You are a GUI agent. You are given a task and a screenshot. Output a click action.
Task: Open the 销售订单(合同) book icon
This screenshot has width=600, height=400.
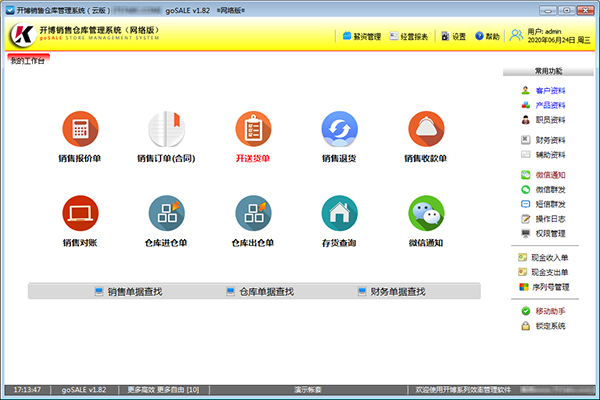166,129
